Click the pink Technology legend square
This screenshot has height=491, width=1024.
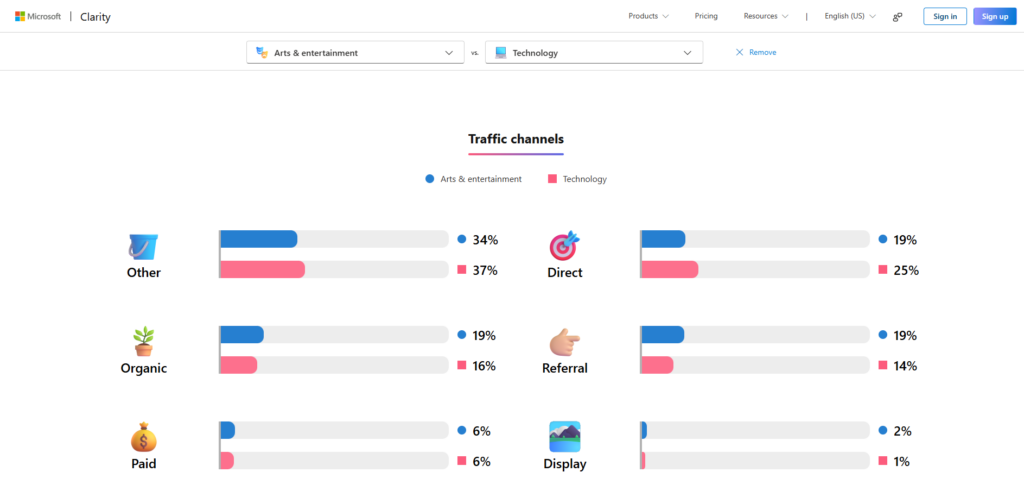(552, 179)
